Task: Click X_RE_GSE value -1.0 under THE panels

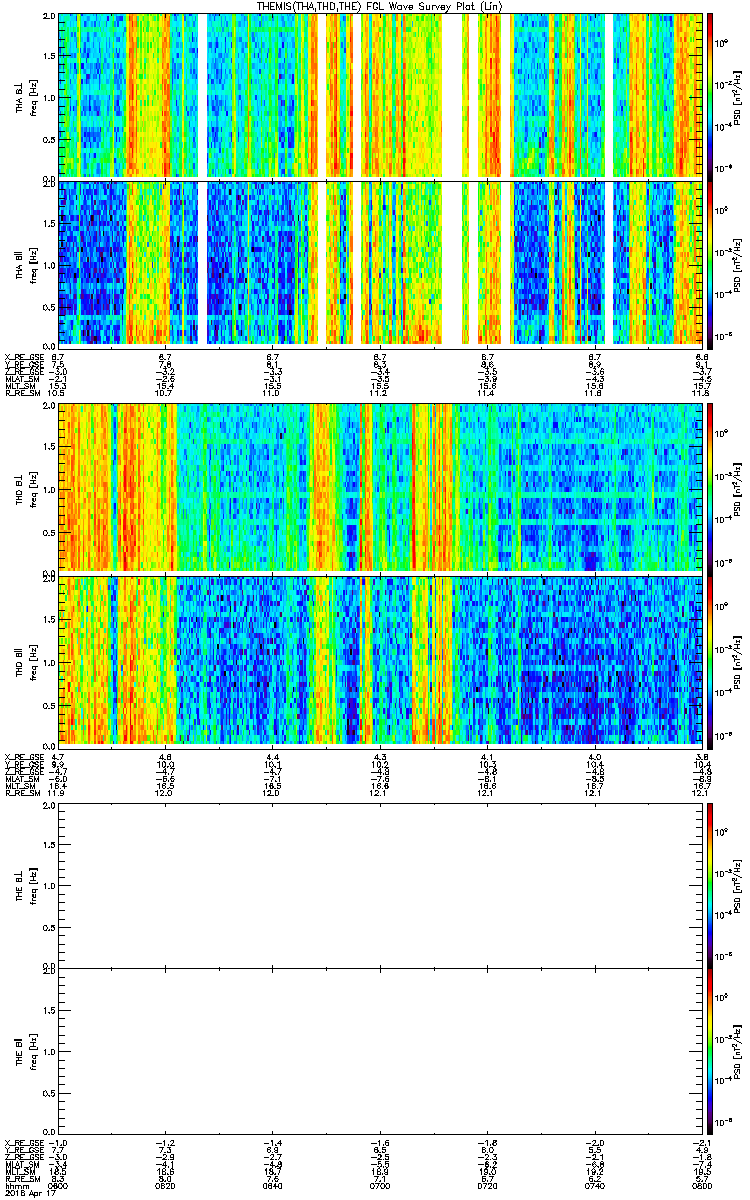Action: click(57, 1142)
